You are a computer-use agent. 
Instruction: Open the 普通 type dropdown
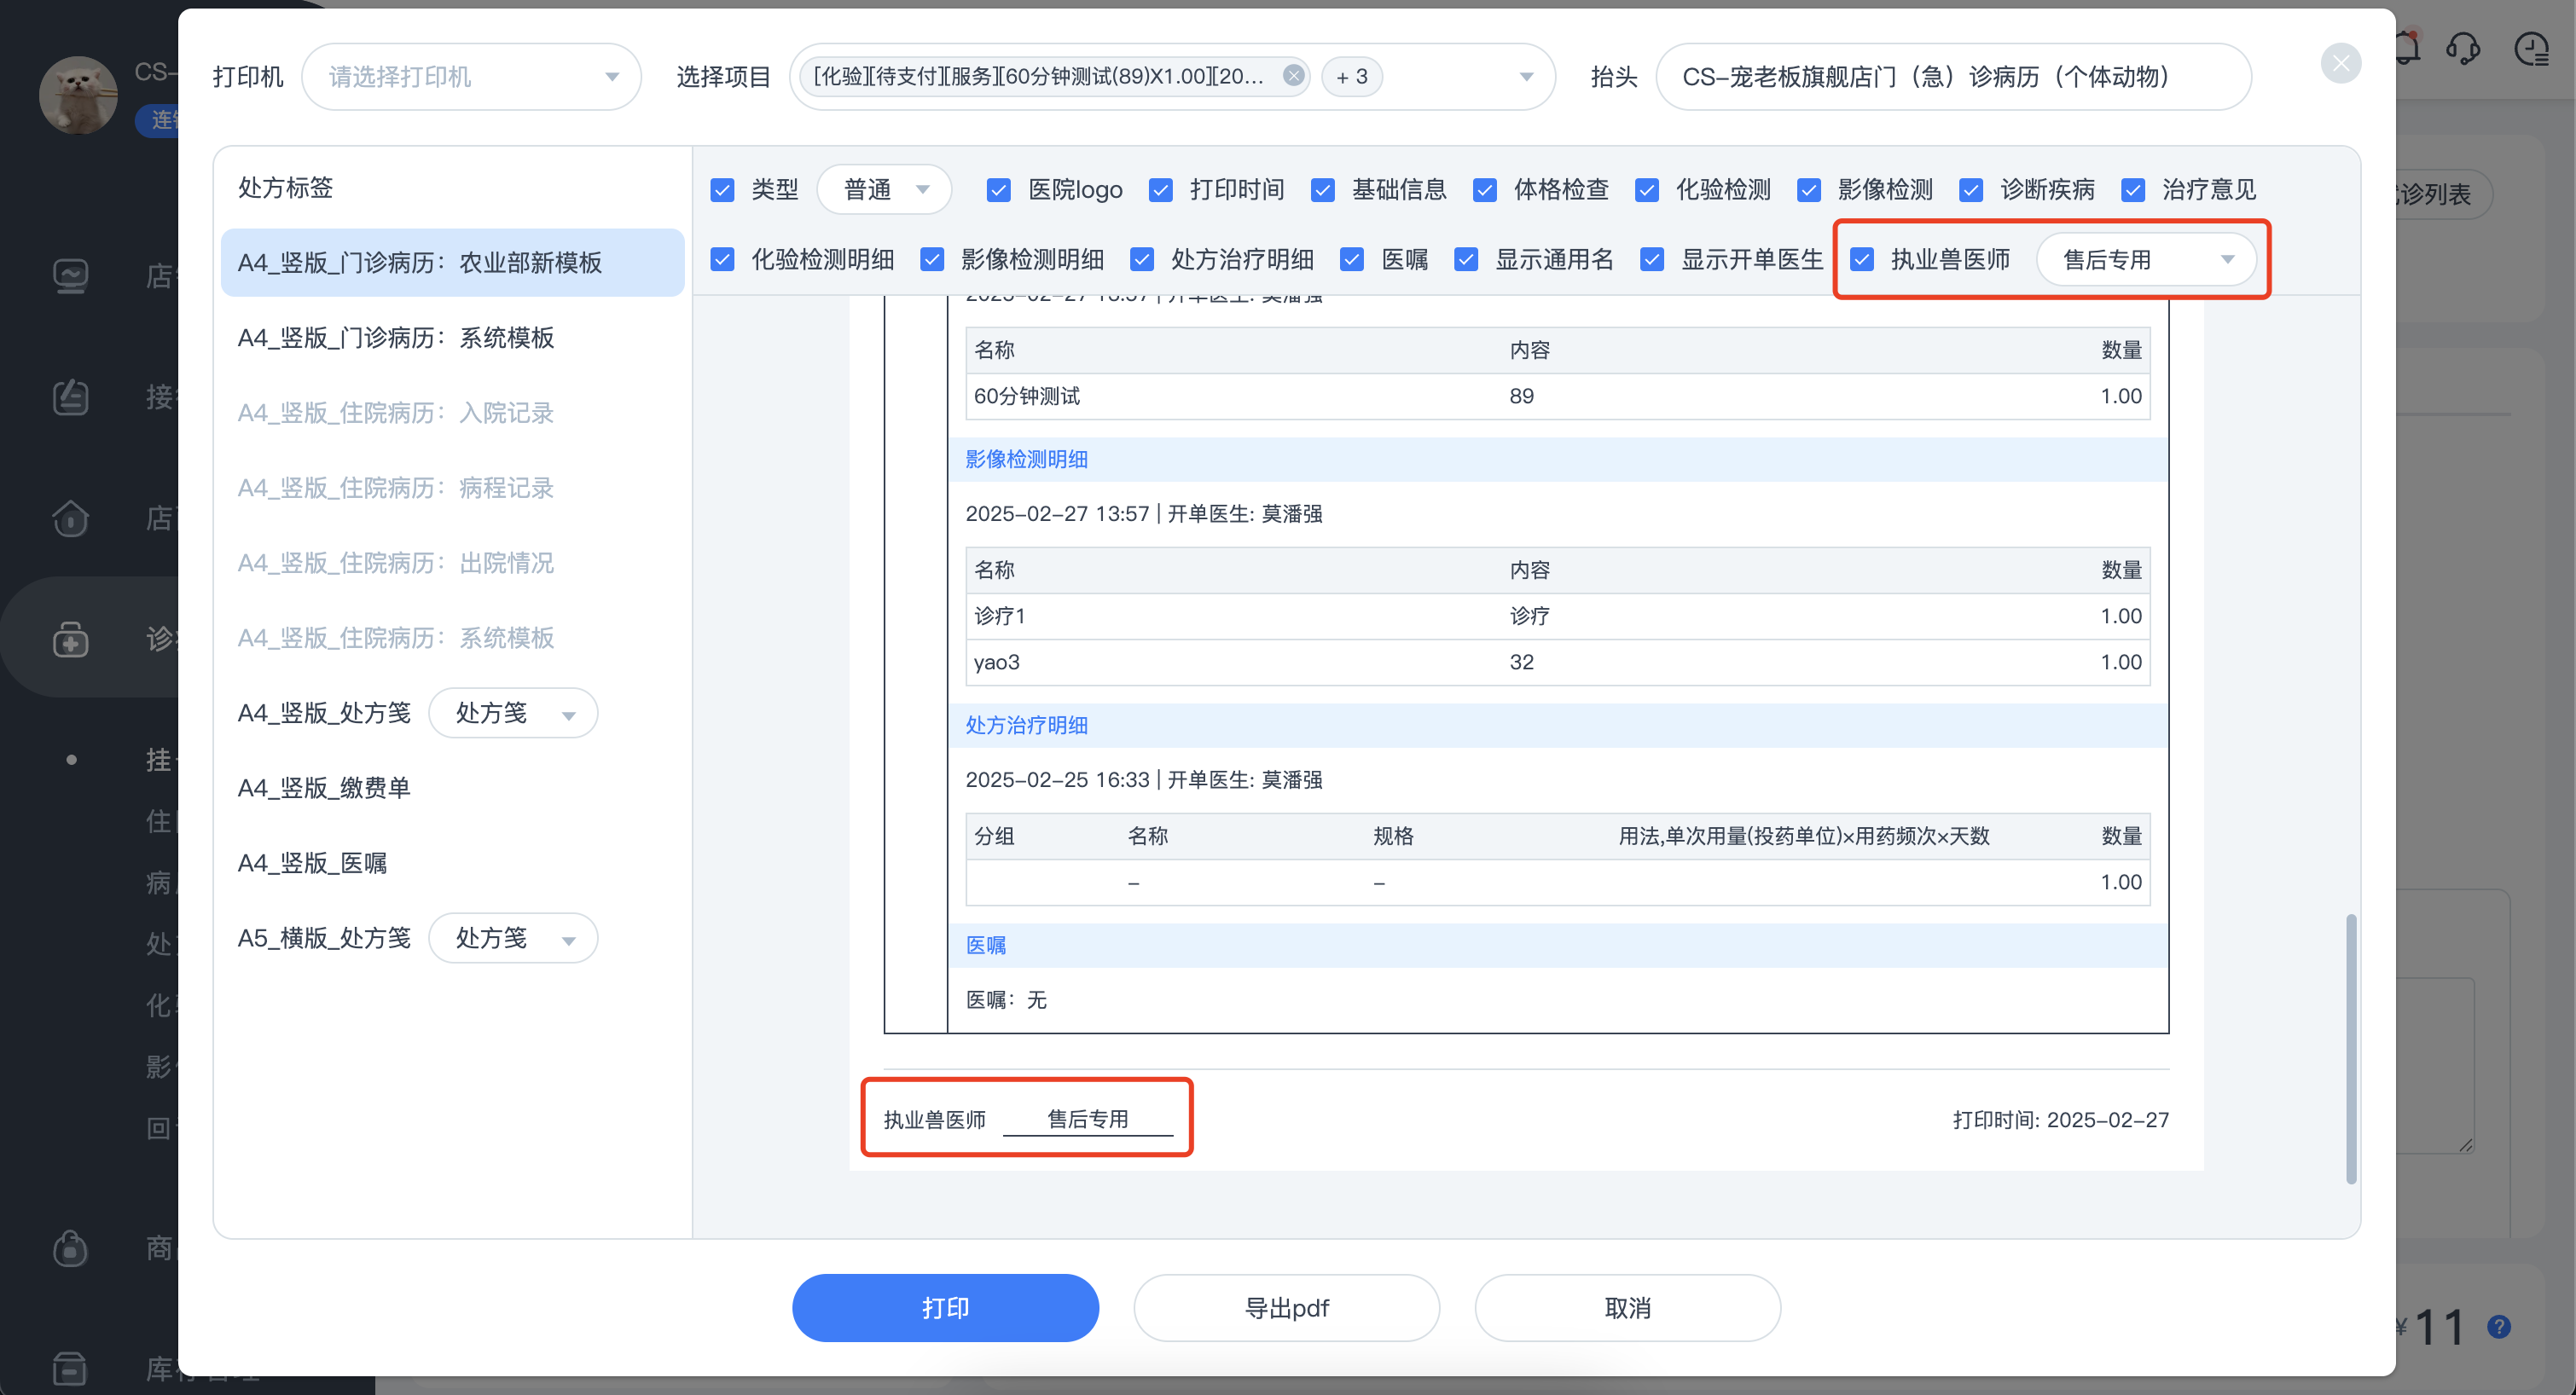pyautogui.click(x=884, y=190)
